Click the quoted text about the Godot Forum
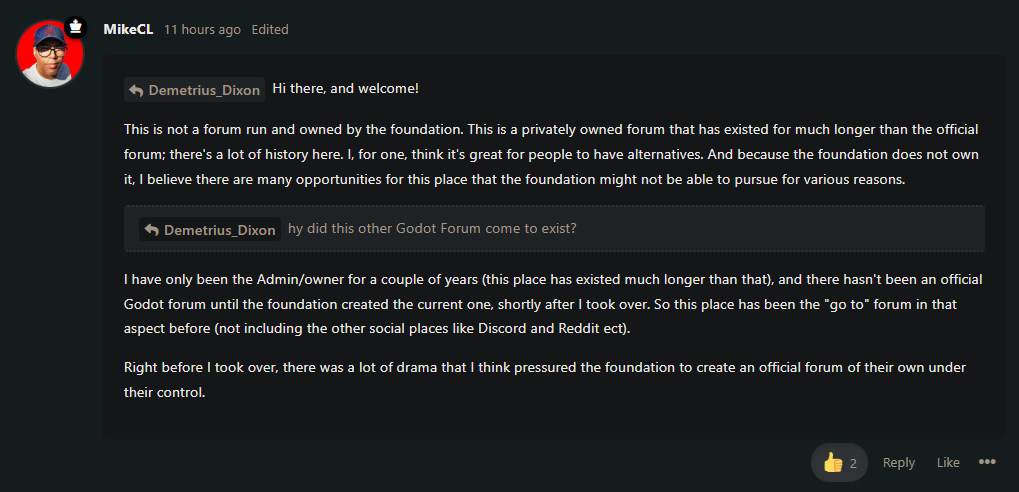Viewport: 1019px width, 492px height. click(x=432, y=228)
